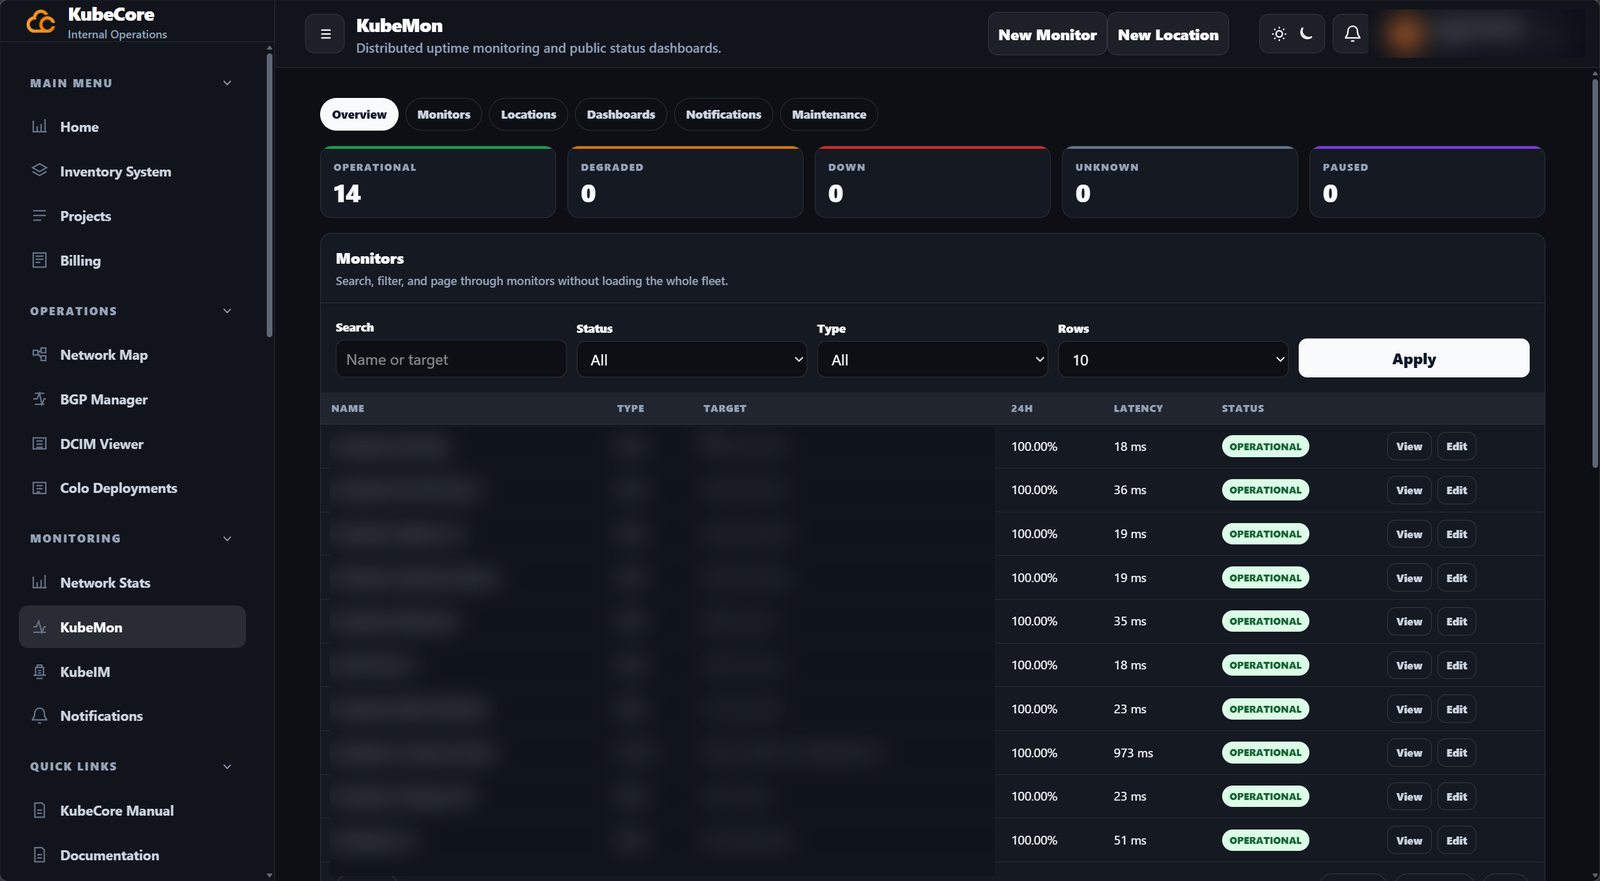Collapse the Monitoring section
Viewport: 1600px width, 881px height.
tap(227, 538)
